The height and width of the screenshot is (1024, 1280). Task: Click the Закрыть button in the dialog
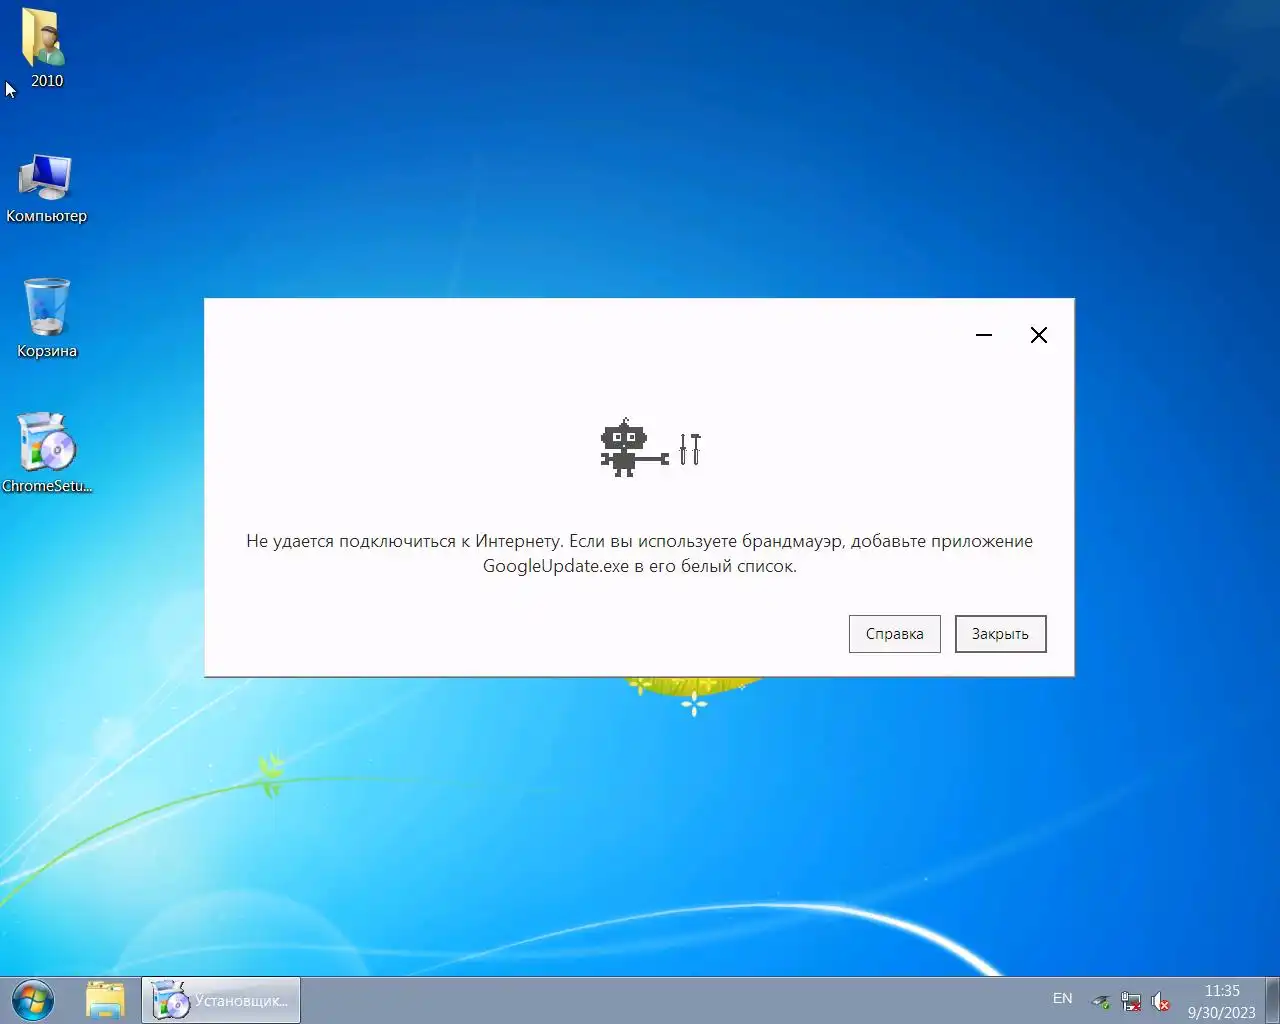(1000, 634)
